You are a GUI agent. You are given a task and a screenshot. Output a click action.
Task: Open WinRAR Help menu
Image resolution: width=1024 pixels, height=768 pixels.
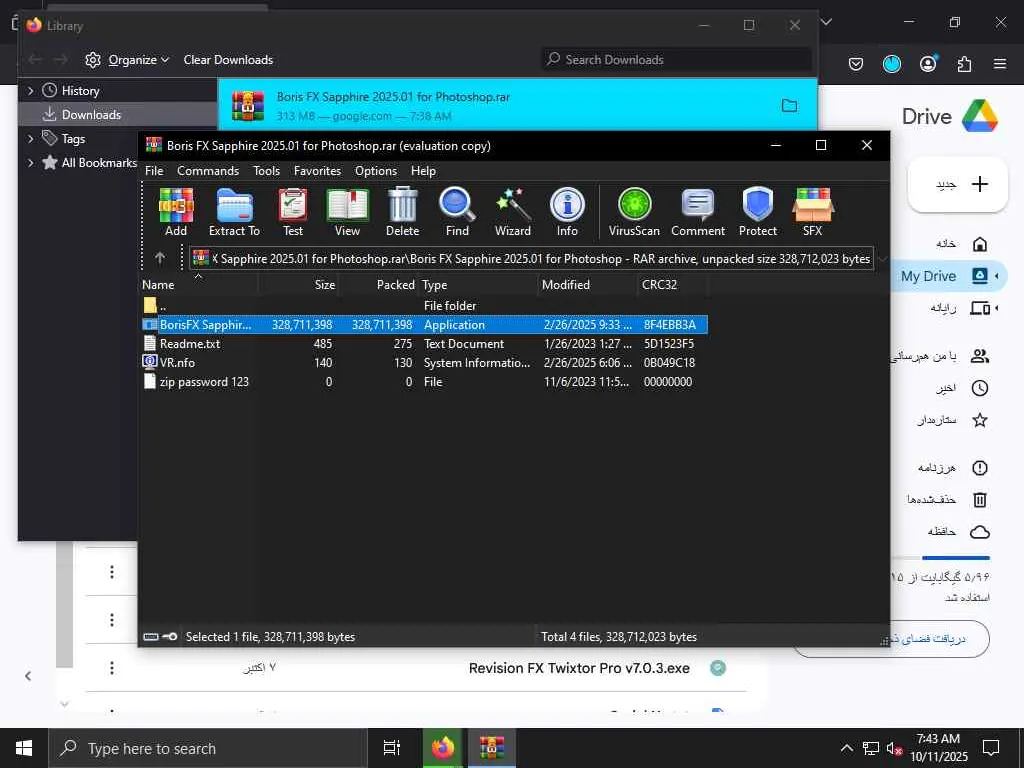(423, 170)
